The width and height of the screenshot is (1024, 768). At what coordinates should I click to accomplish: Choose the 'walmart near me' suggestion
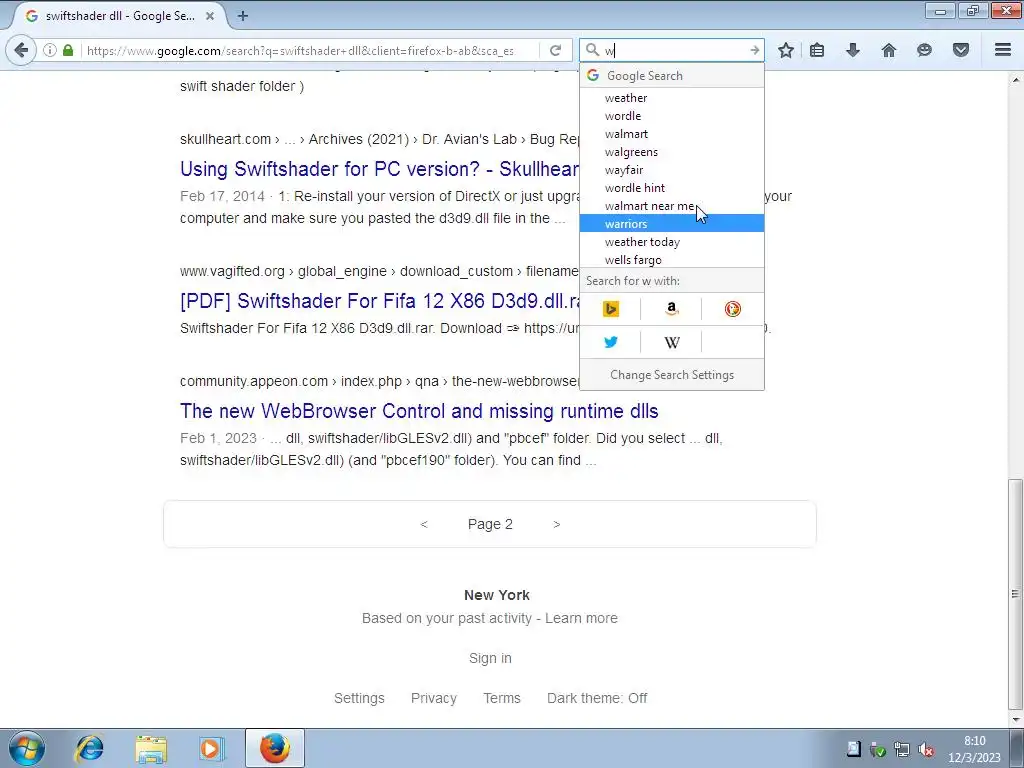click(671, 206)
